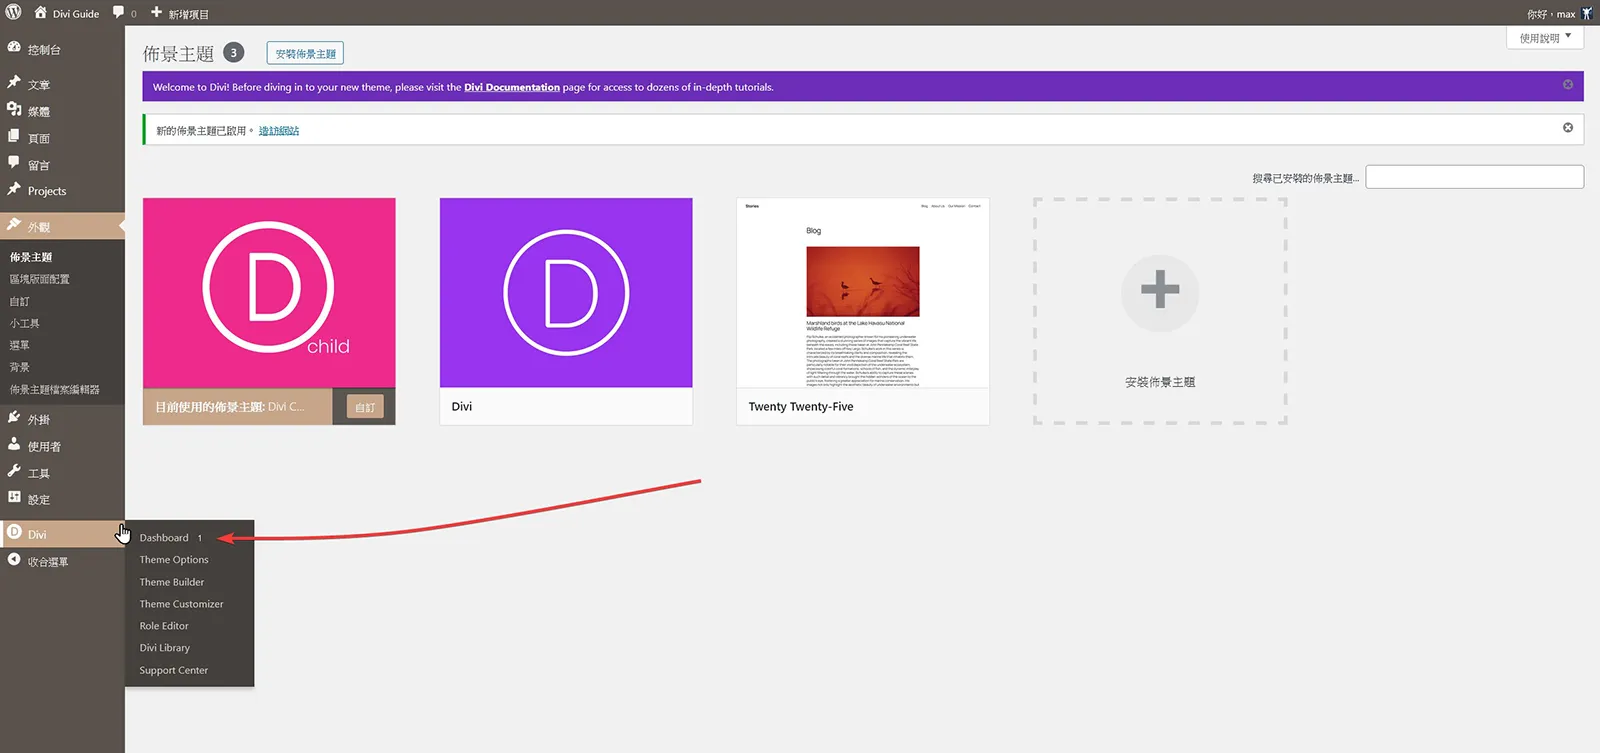Image resolution: width=1600 pixels, height=753 pixels.
Task: Click the 安裝佈景主題 button near title
Action: (x=305, y=53)
